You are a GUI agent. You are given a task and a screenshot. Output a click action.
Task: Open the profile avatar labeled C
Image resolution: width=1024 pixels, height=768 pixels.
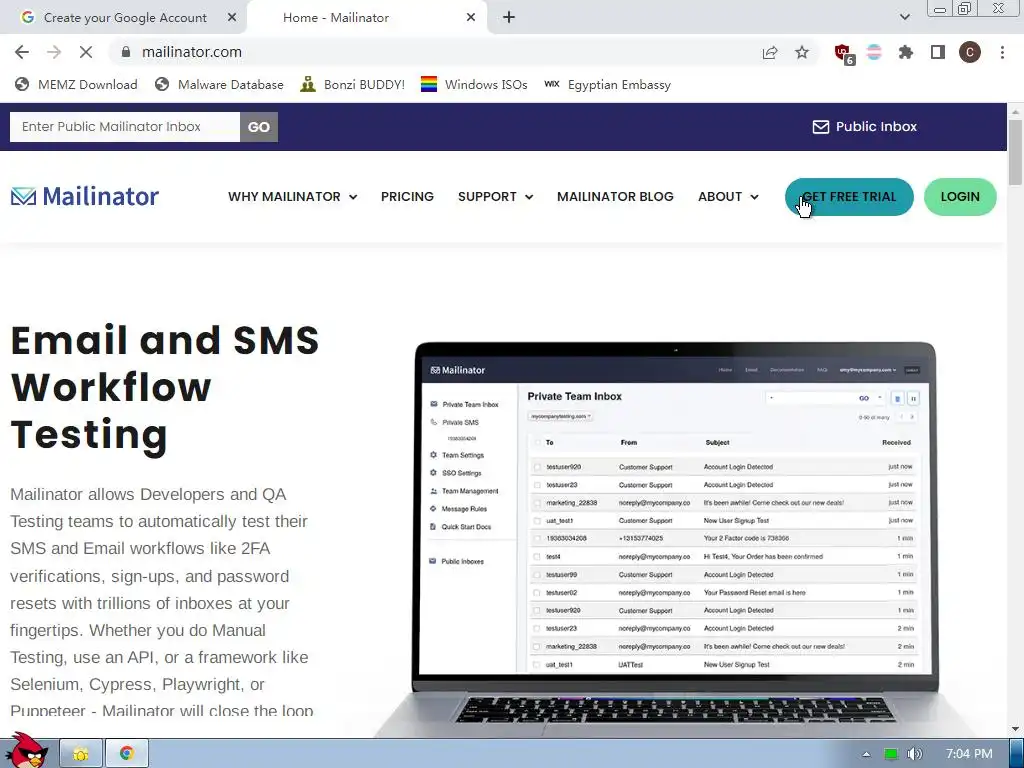point(970,52)
